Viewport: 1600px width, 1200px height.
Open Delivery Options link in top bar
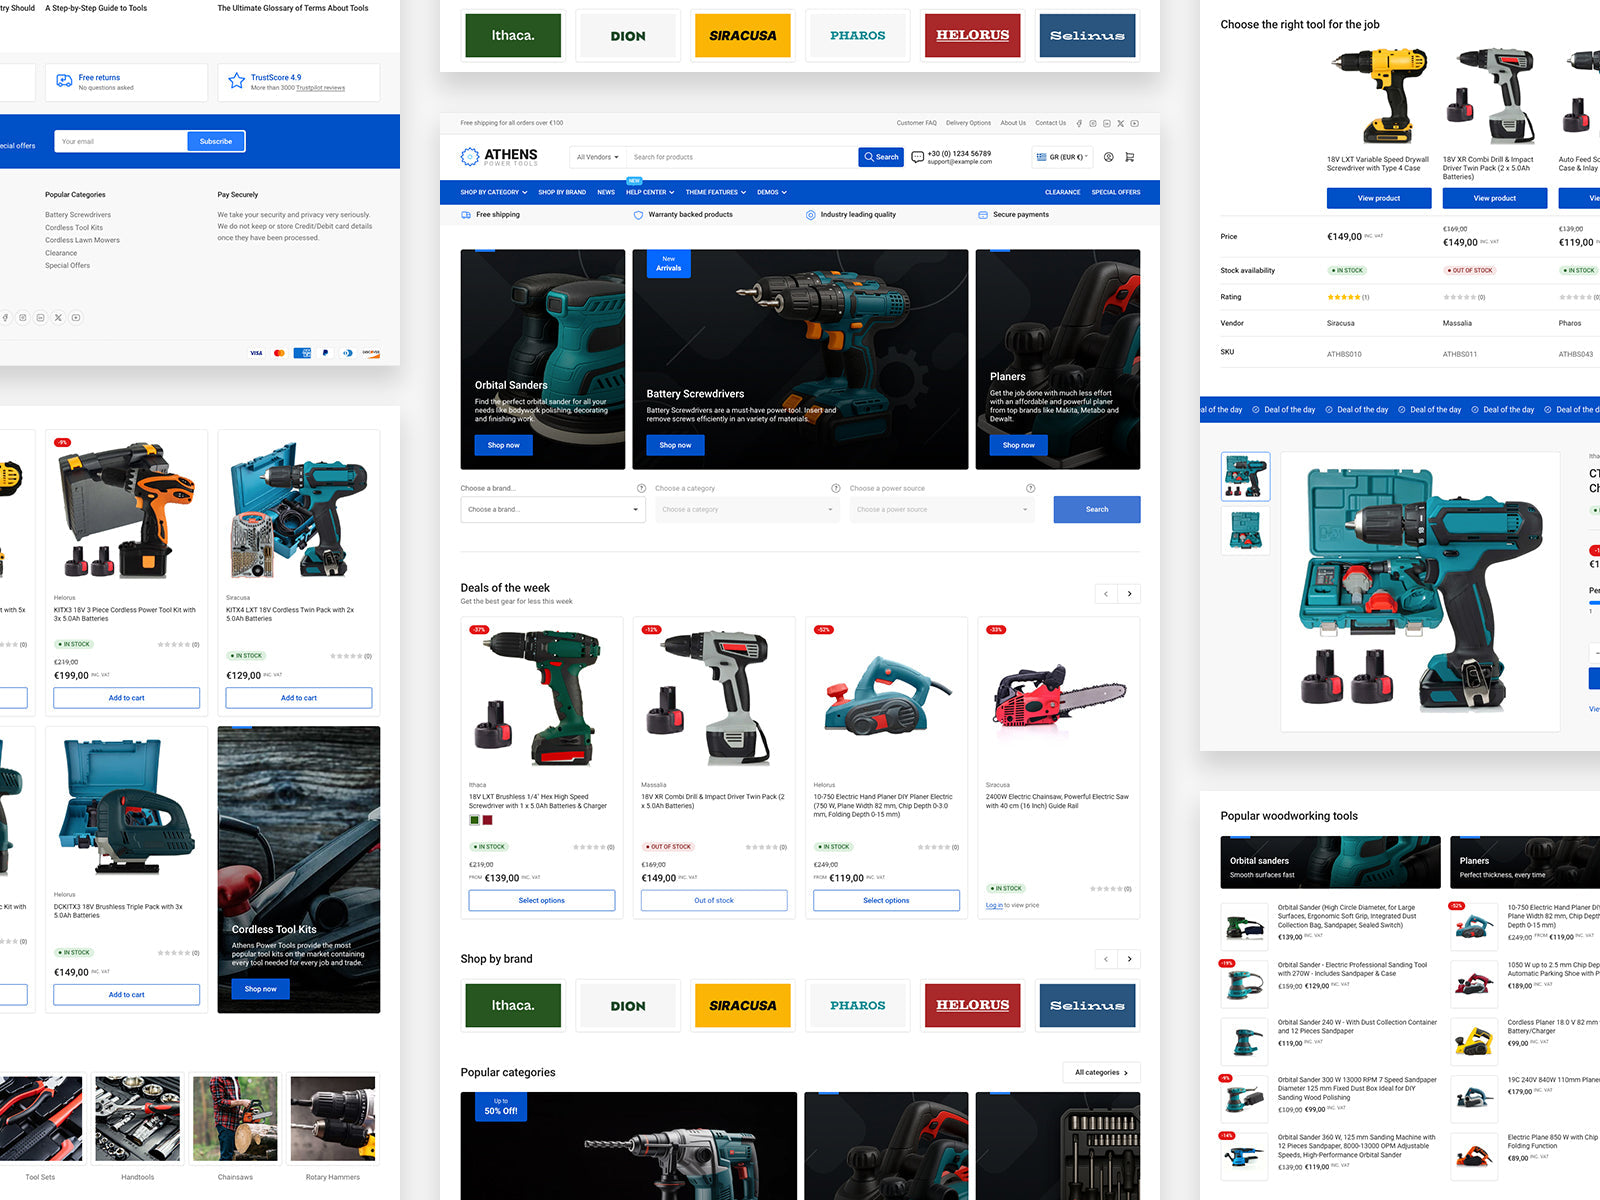click(968, 123)
